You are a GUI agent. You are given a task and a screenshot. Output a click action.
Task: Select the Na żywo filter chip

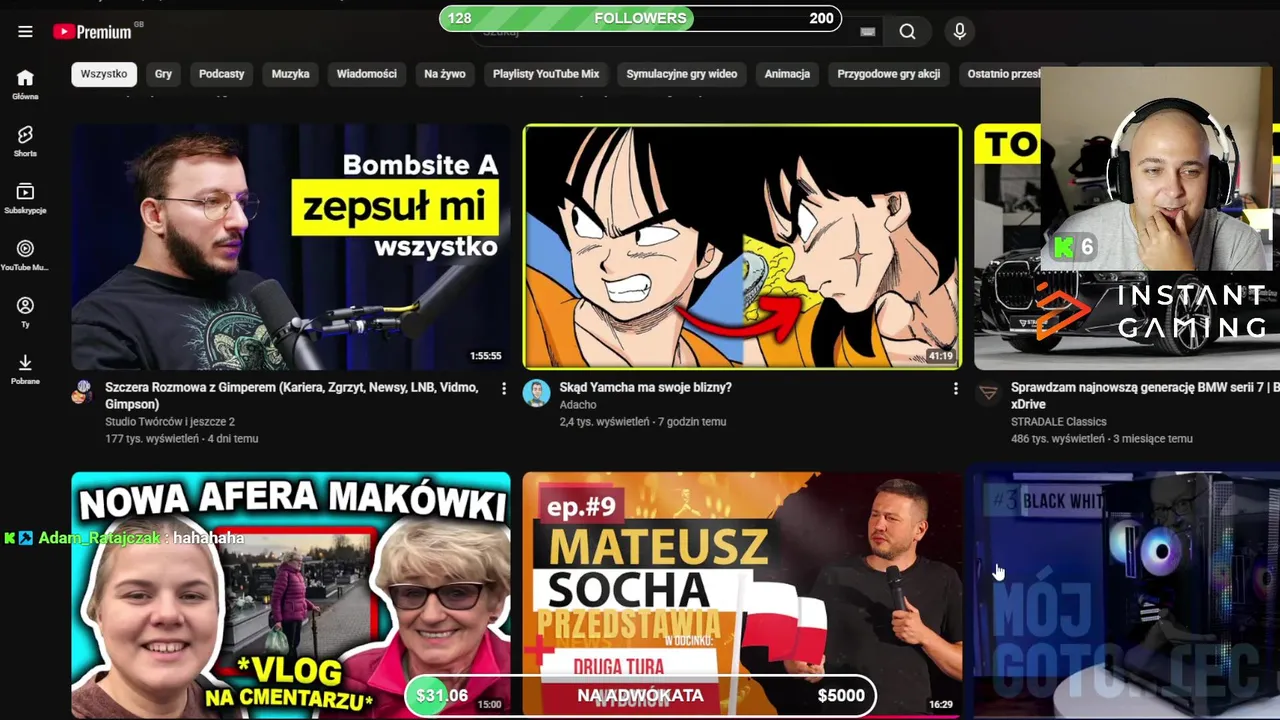click(x=445, y=74)
